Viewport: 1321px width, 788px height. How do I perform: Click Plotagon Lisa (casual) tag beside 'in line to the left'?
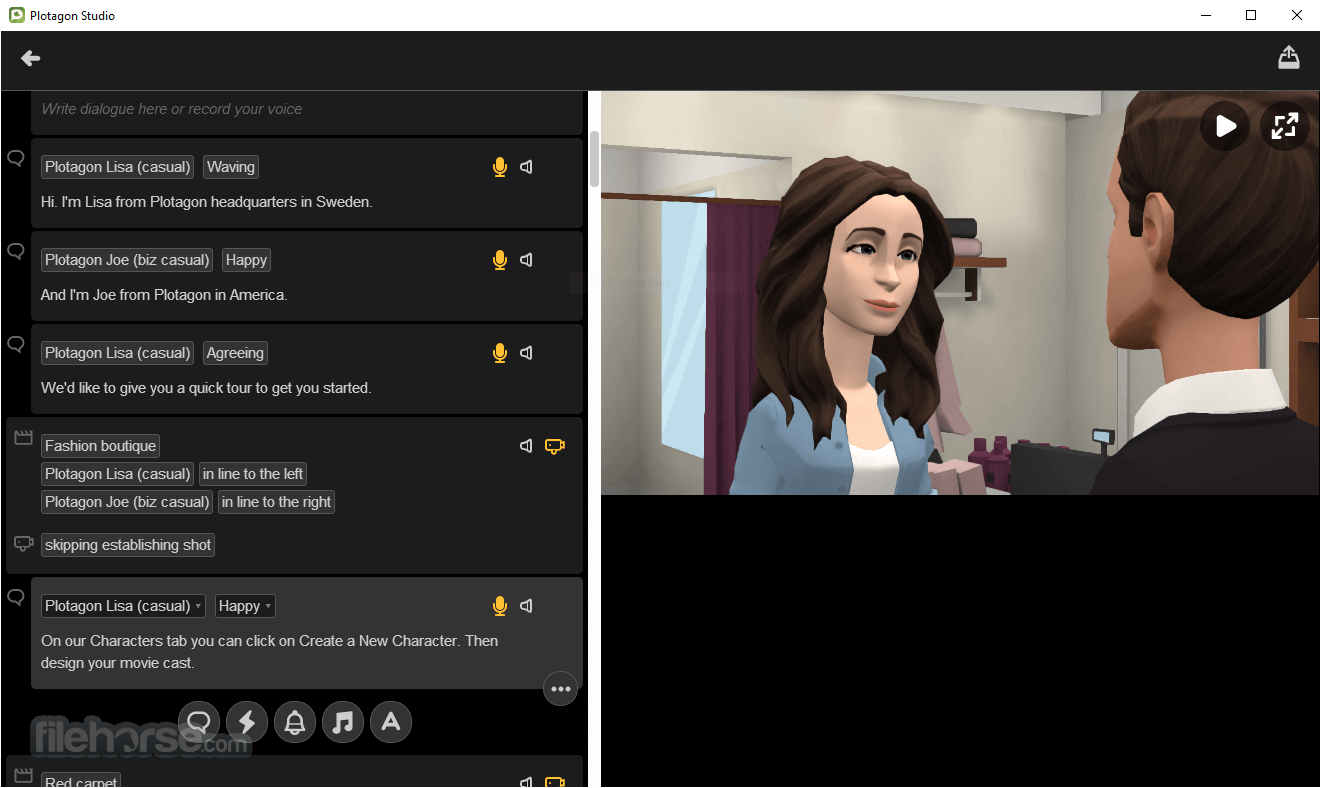click(x=118, y=474)
